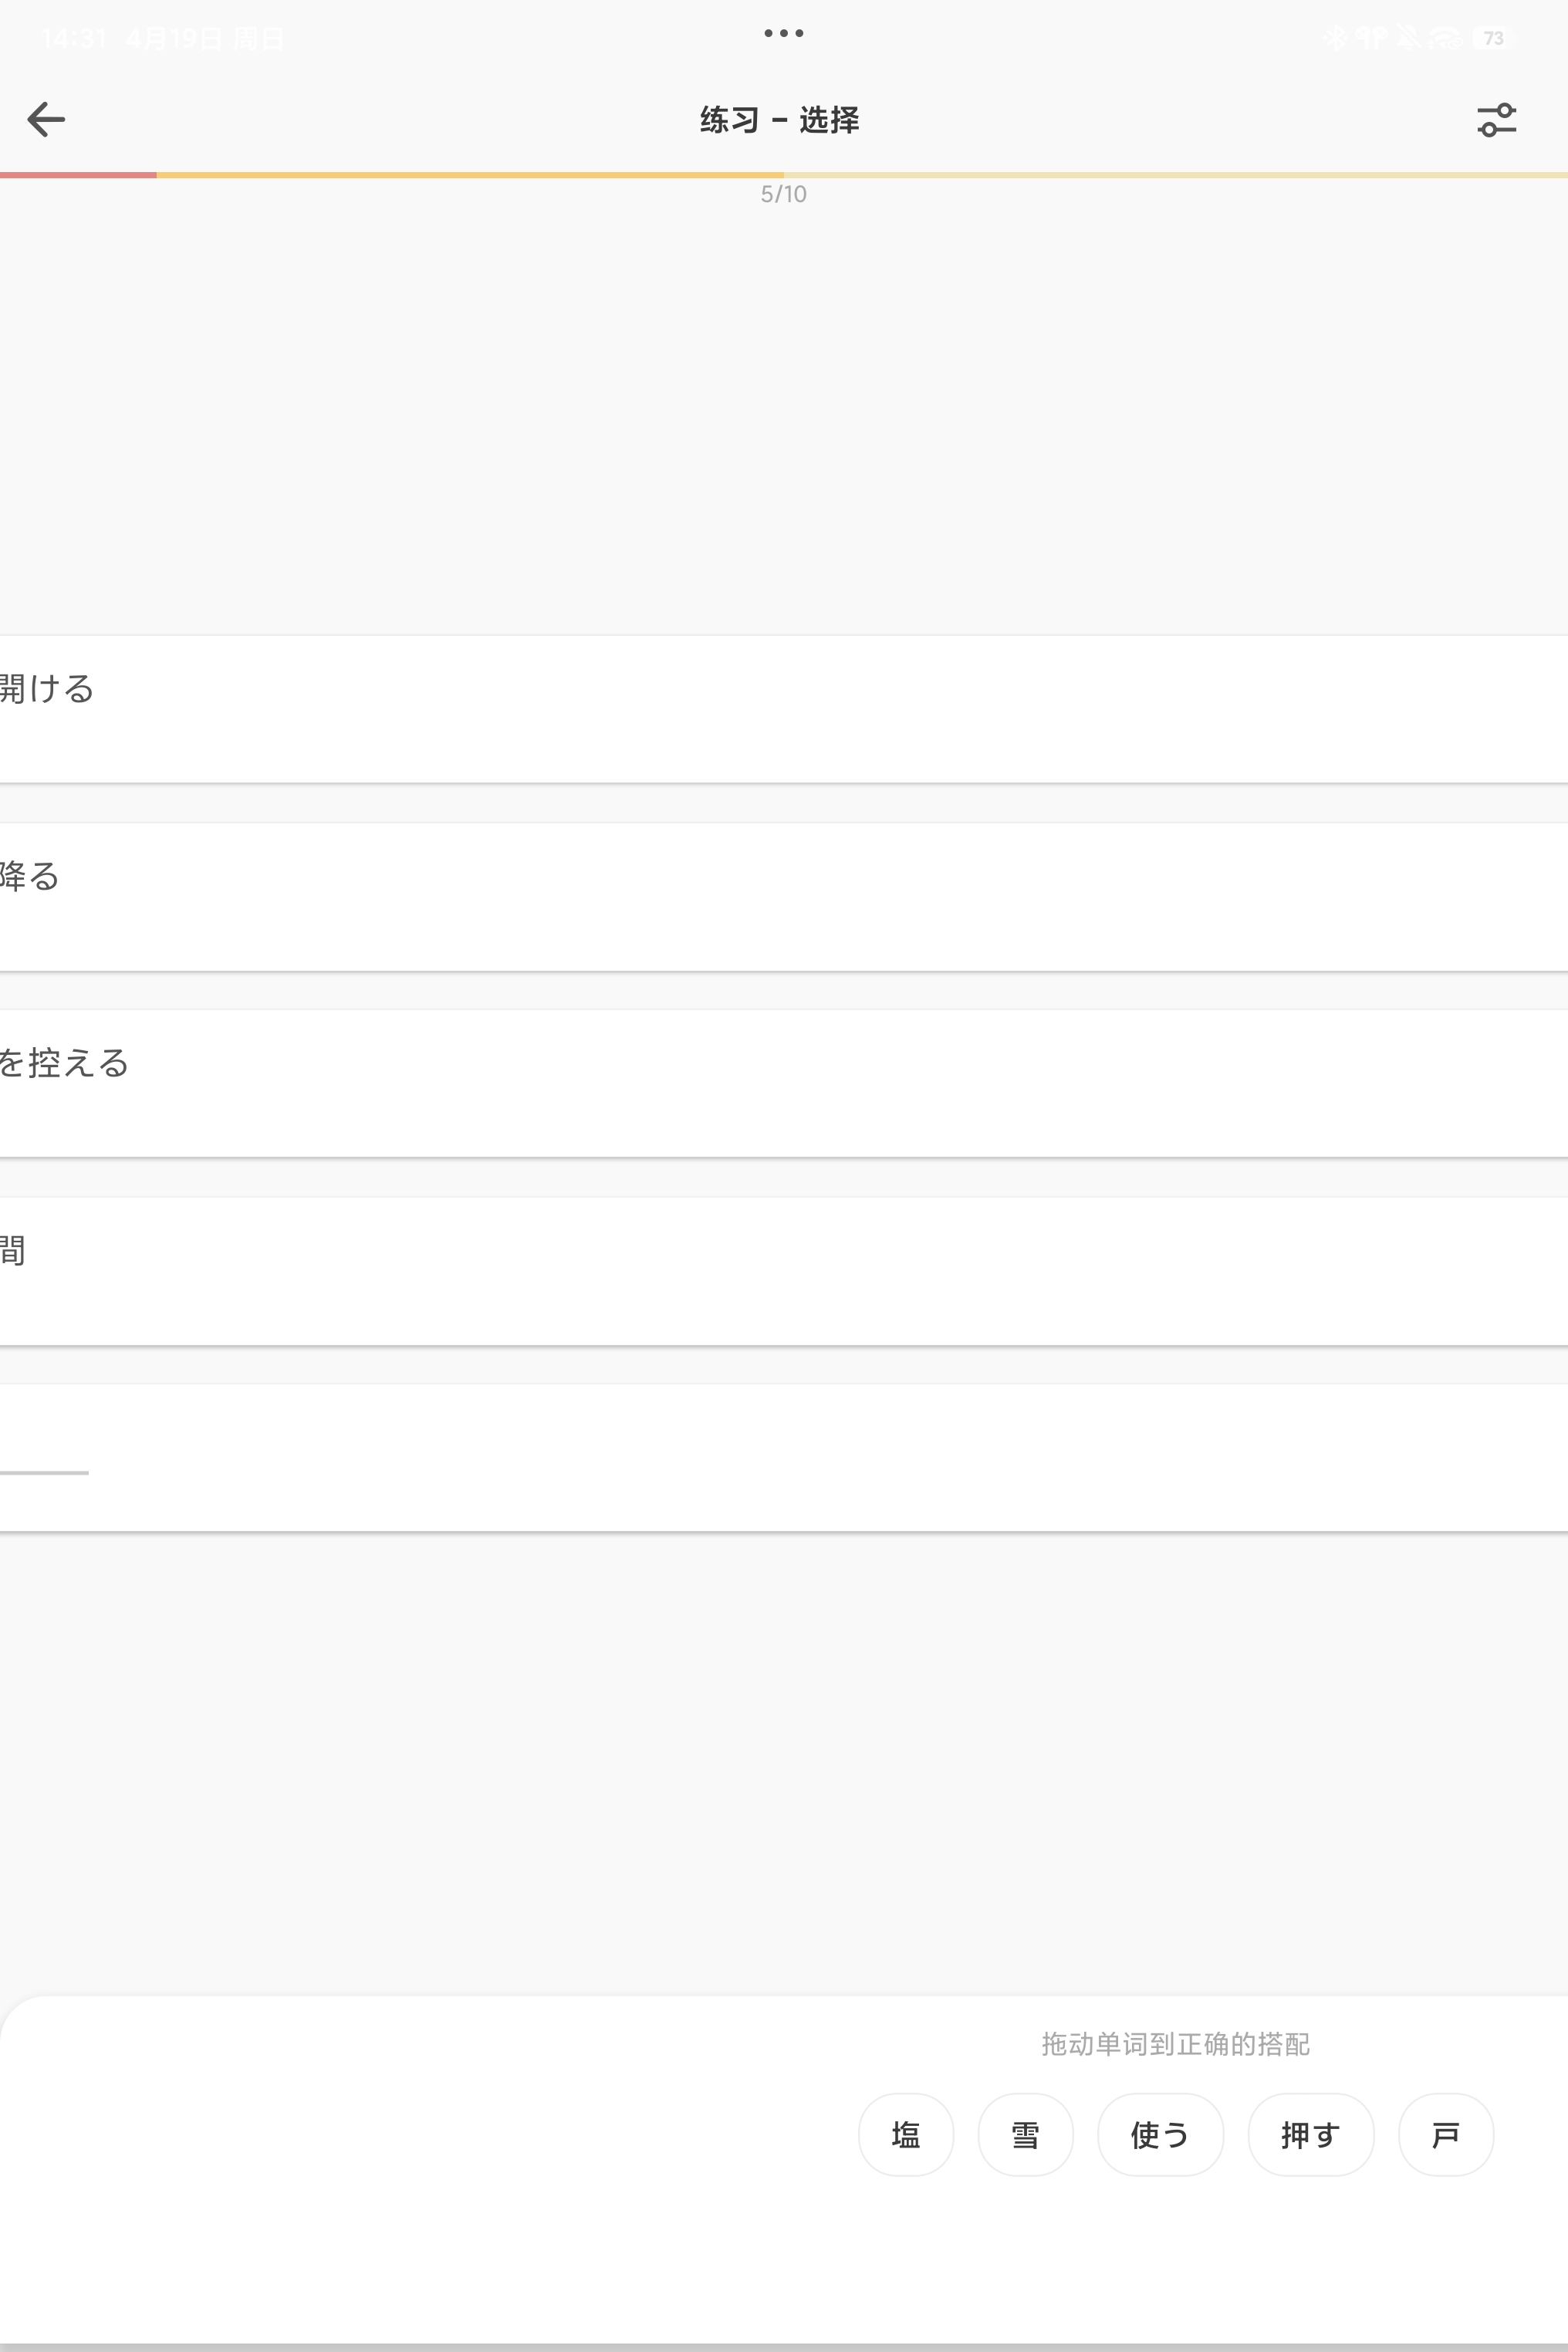Tap the back arrow icon

46,120
